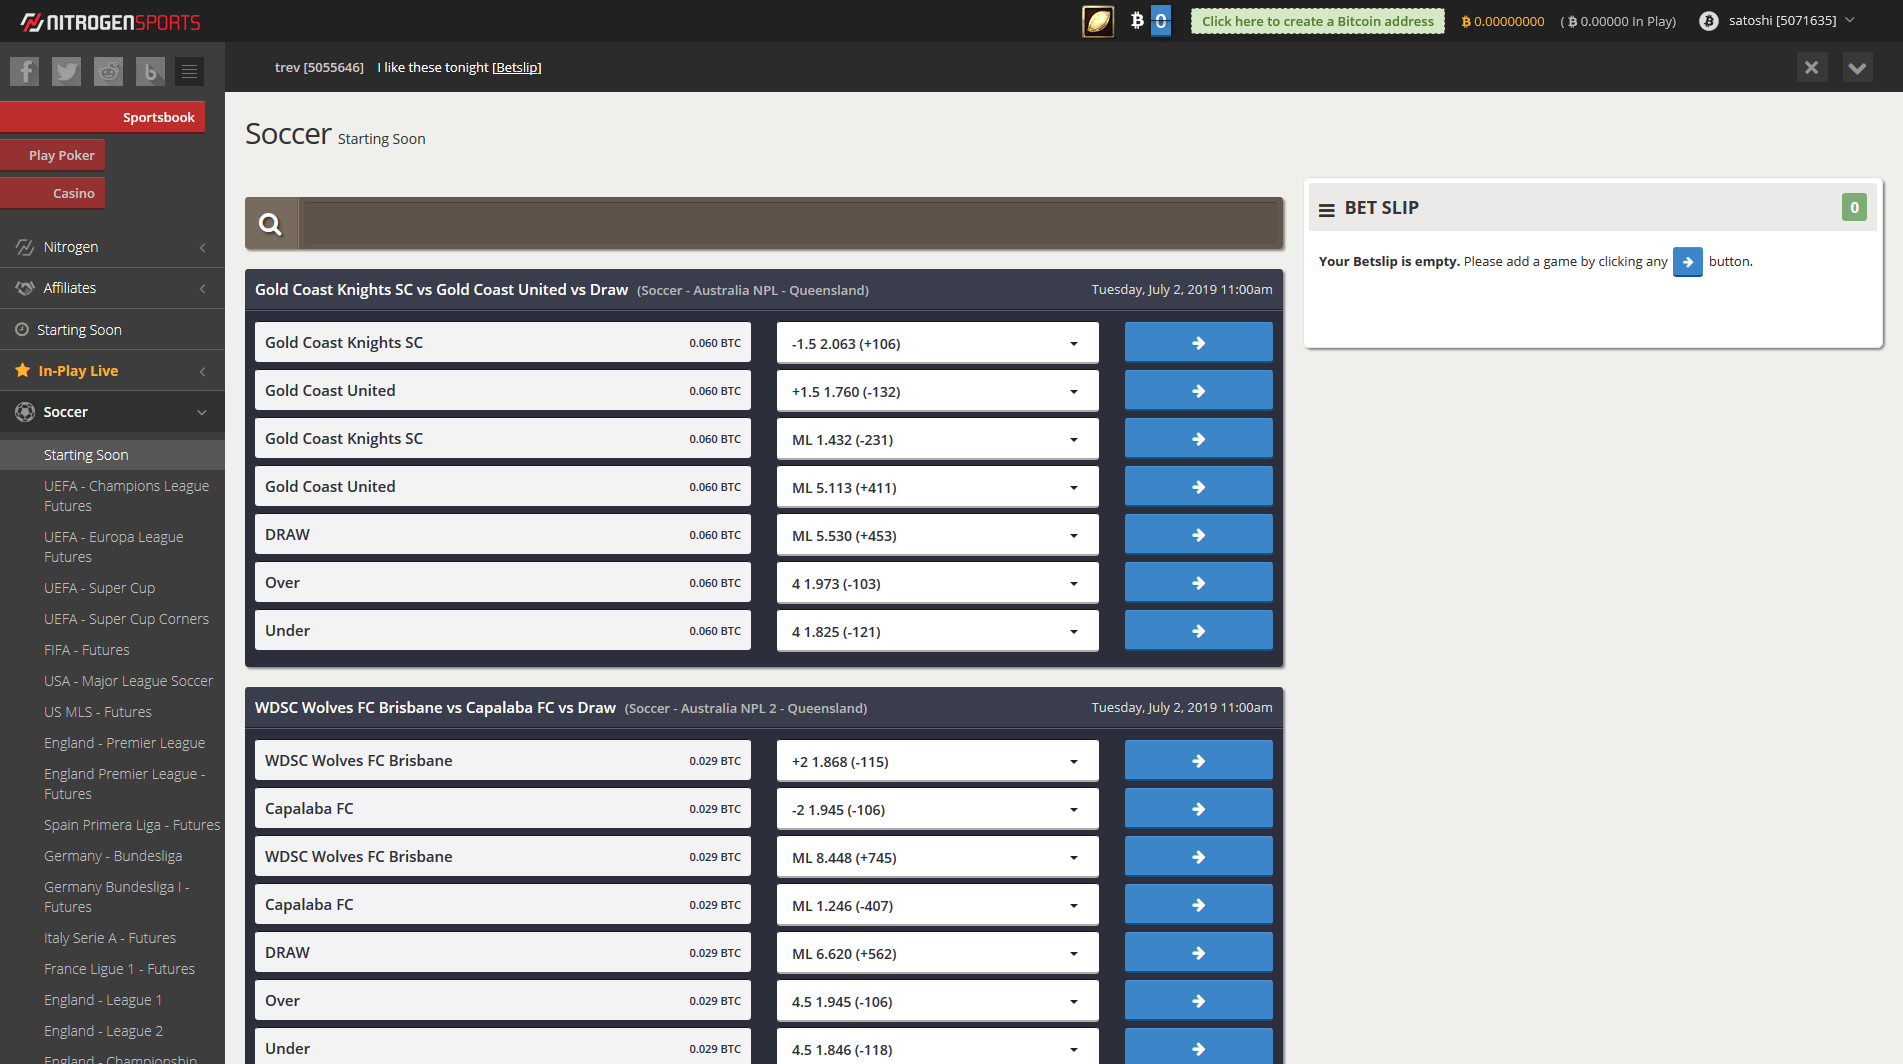Click the Sportsbook button
Viewport: 1903px width, 1064px height.
coord(103,117)
